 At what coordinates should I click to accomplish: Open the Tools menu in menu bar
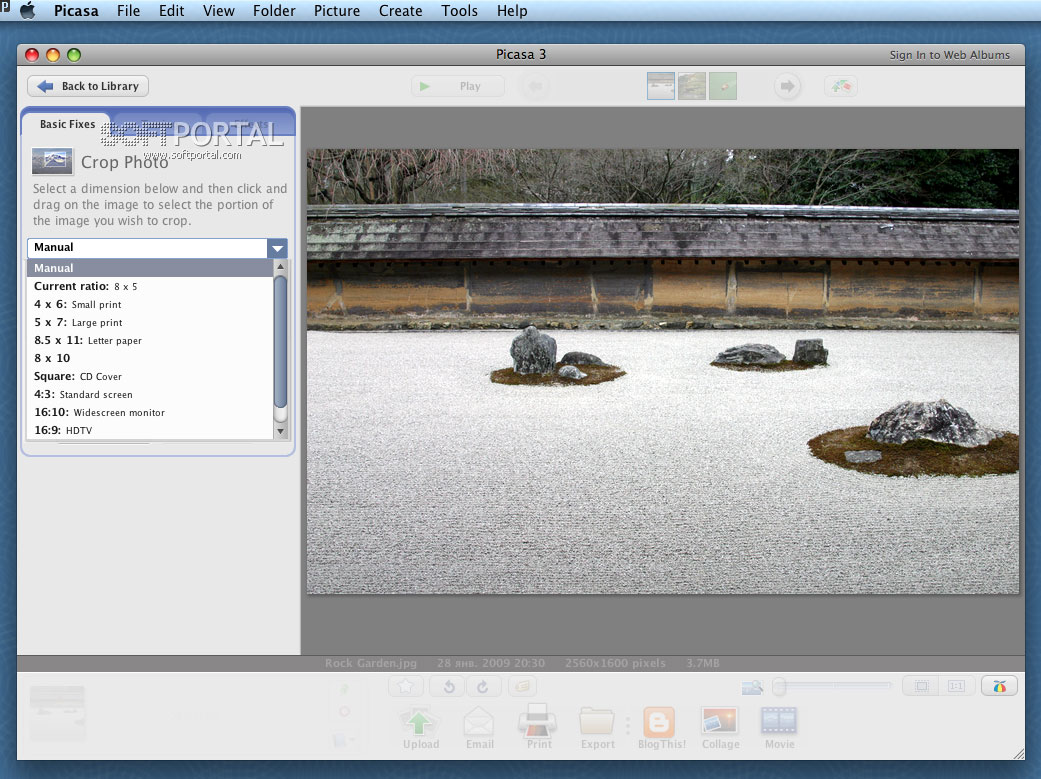click(459, 11)
